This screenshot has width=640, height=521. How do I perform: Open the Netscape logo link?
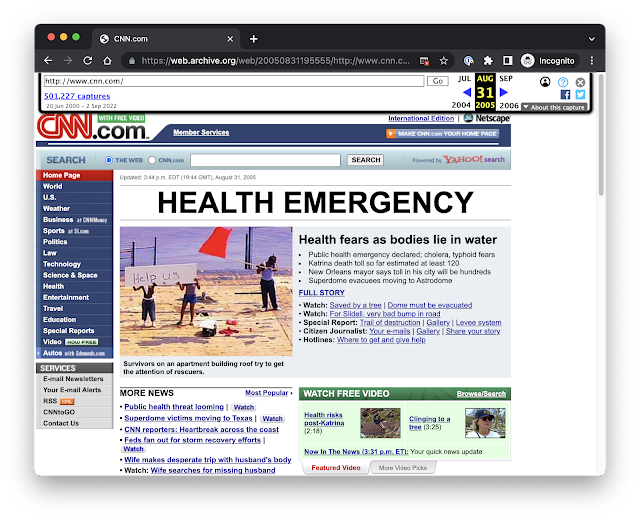[x=487, y=118]
